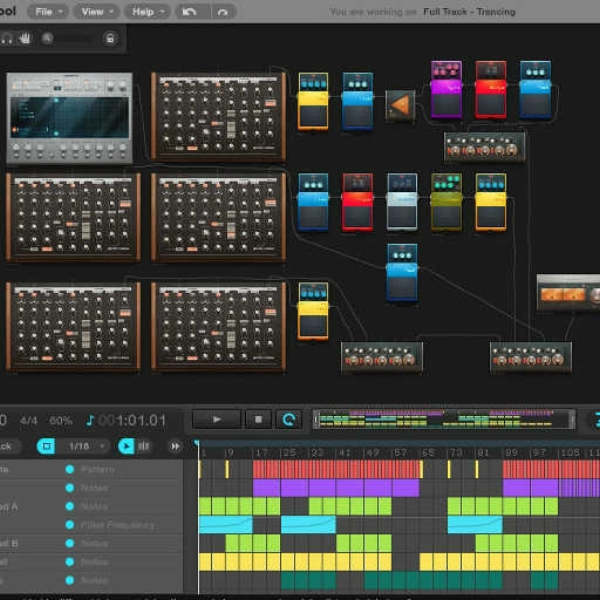Click the redo arrow icon
Screen dimensions: 600x600
point(223,12)
